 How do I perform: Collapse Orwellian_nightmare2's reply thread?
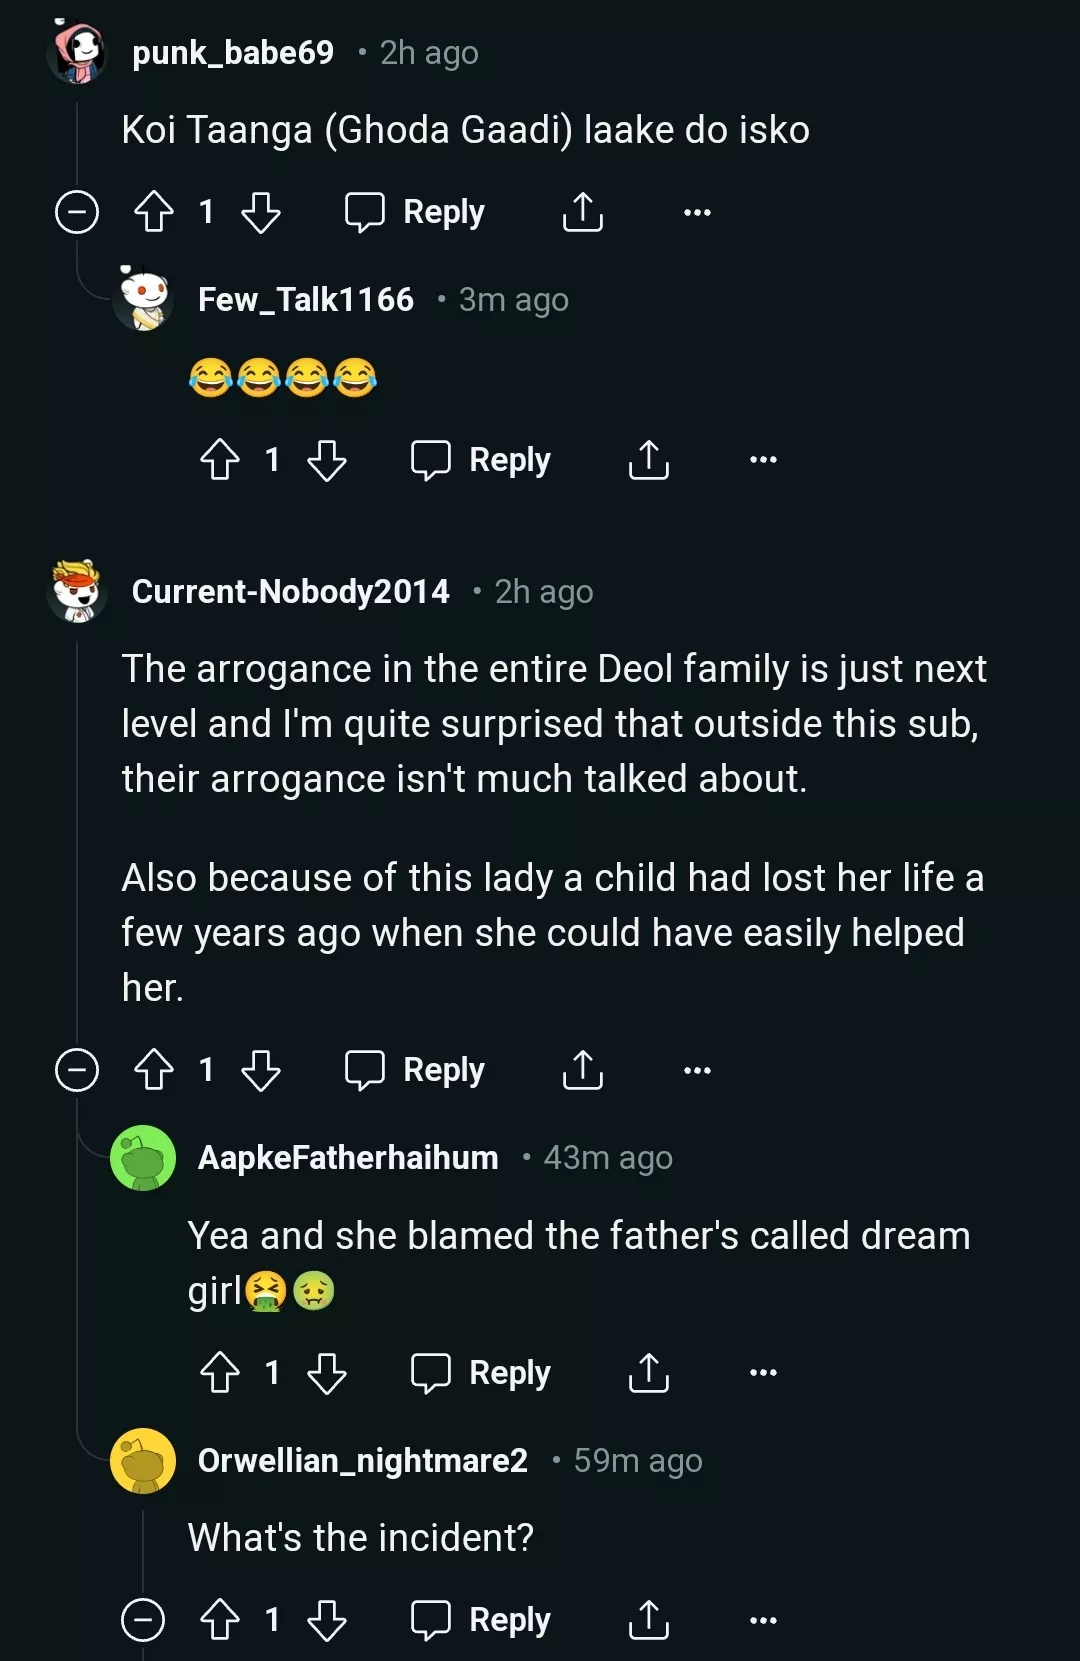tap(143, 1620)
